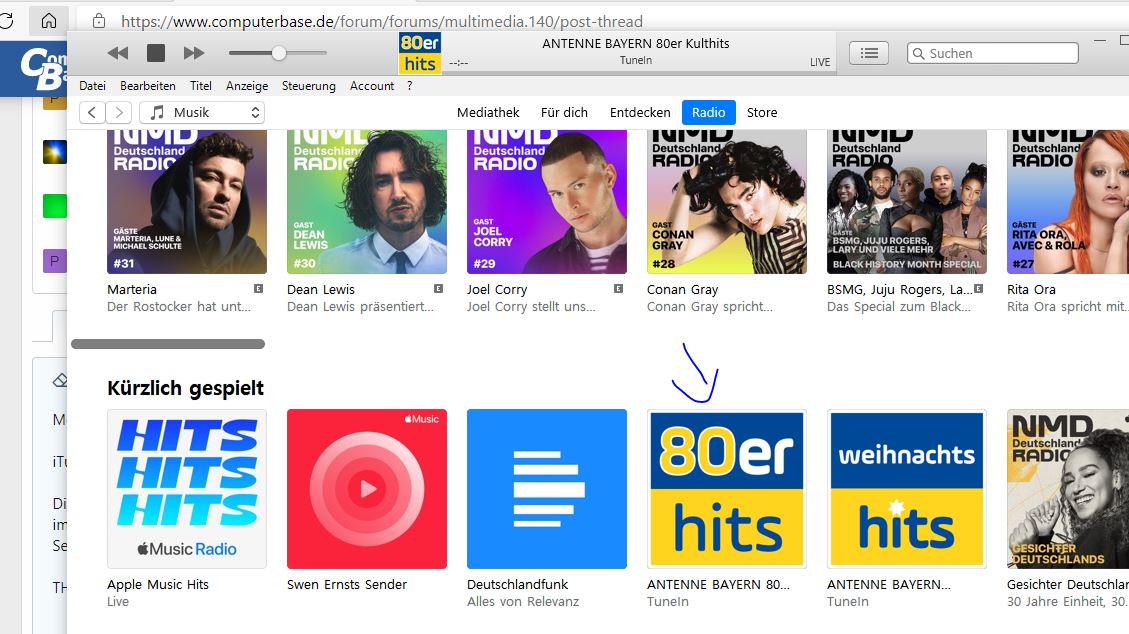Switch to the Für dich tab
This screenshot has width=1129, height=634.
click(564, 112)
